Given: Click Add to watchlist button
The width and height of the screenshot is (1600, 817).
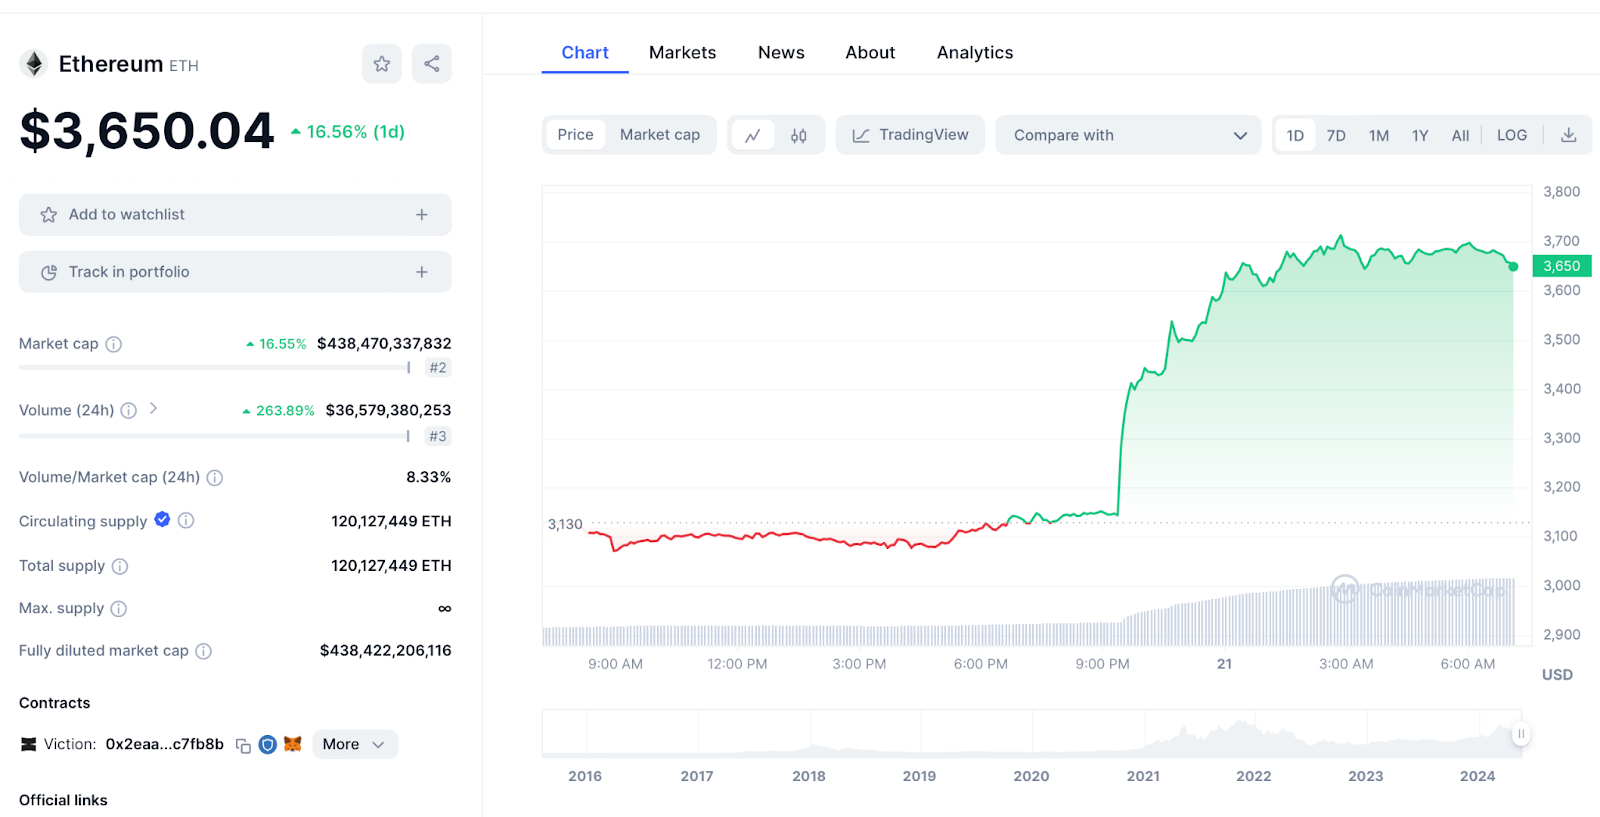Looking at the screenshot, I should (x=235, y=215).
